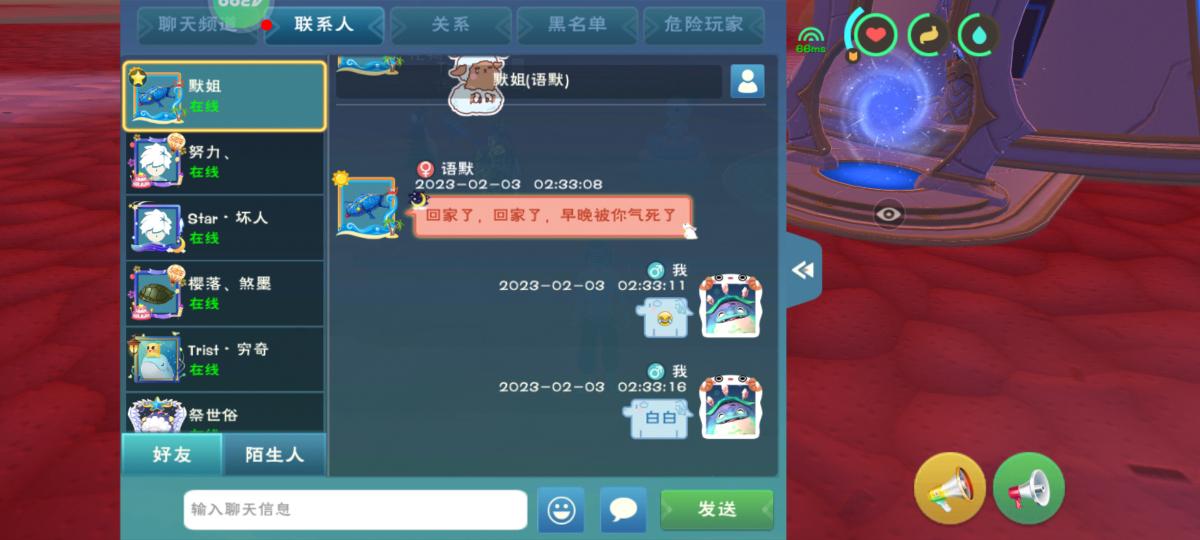Viewport: 1200px width, 540px height.
Task: Open the 关系 tab
Action: [450, 25]
